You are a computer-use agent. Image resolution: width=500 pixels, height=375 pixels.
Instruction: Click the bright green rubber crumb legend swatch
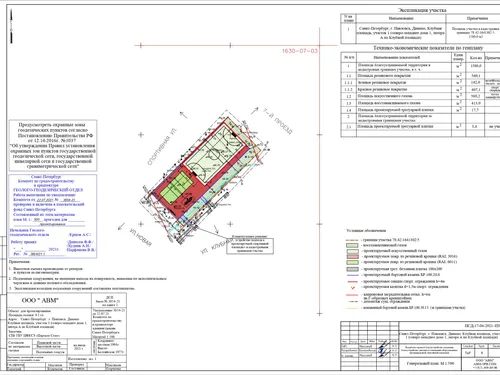[352, 262]
